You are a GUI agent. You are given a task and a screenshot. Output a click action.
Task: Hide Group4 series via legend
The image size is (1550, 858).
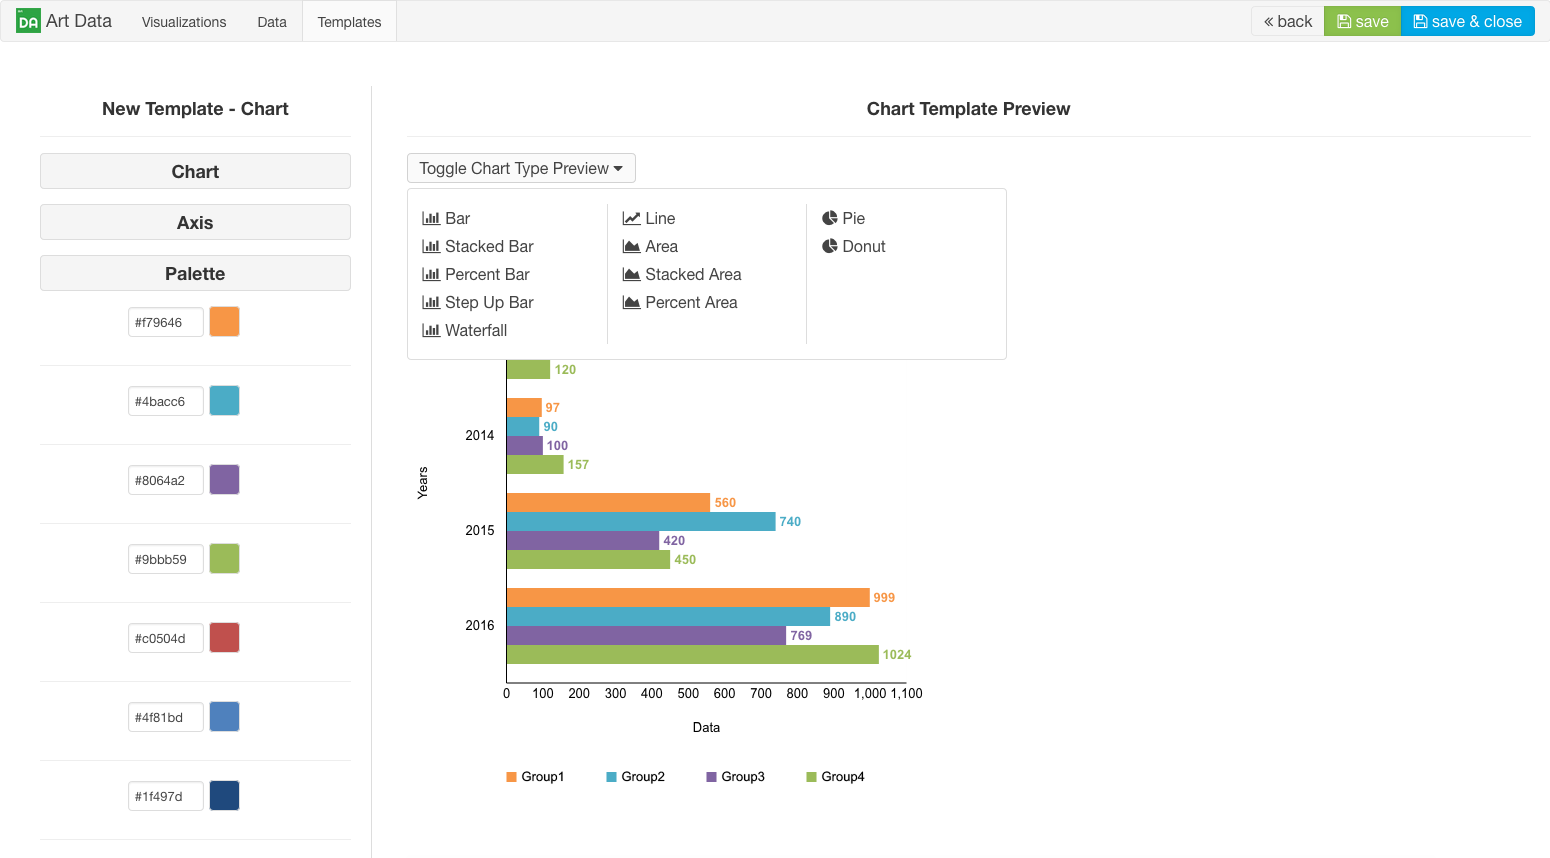[x=835, y=777]
